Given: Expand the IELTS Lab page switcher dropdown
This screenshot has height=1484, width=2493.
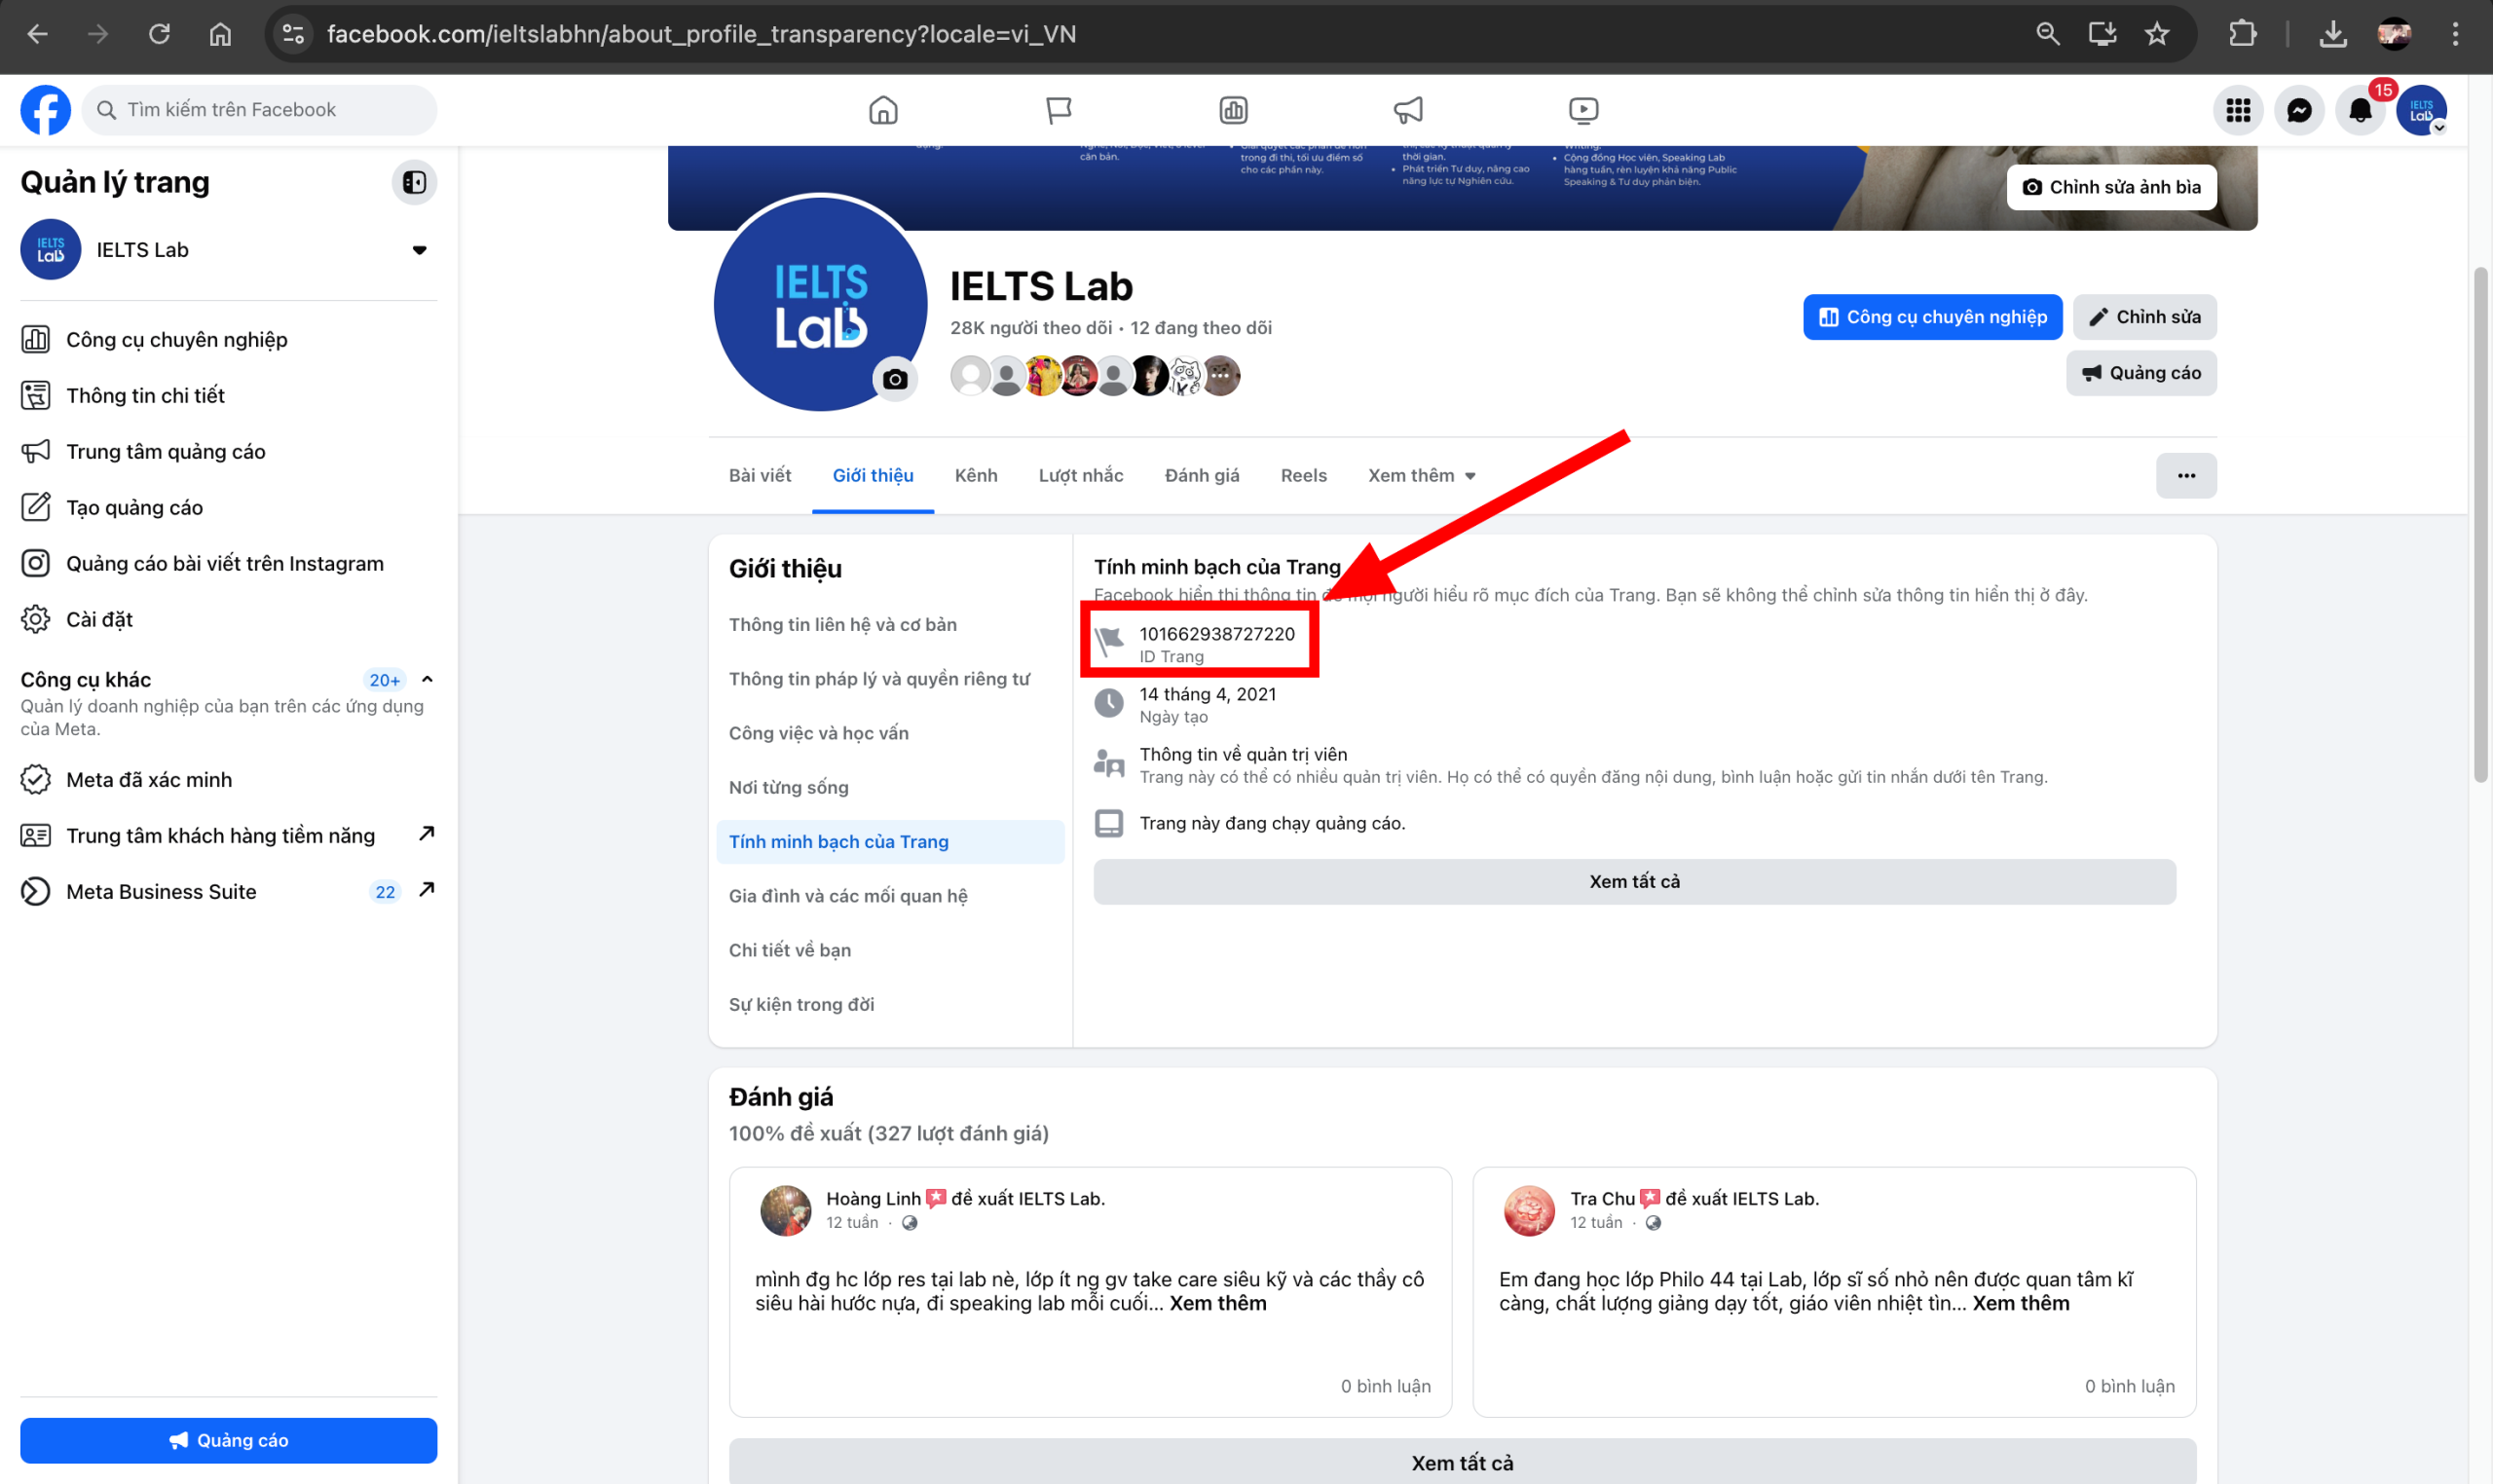Looking at the screenshot, I should click(419, 250).
